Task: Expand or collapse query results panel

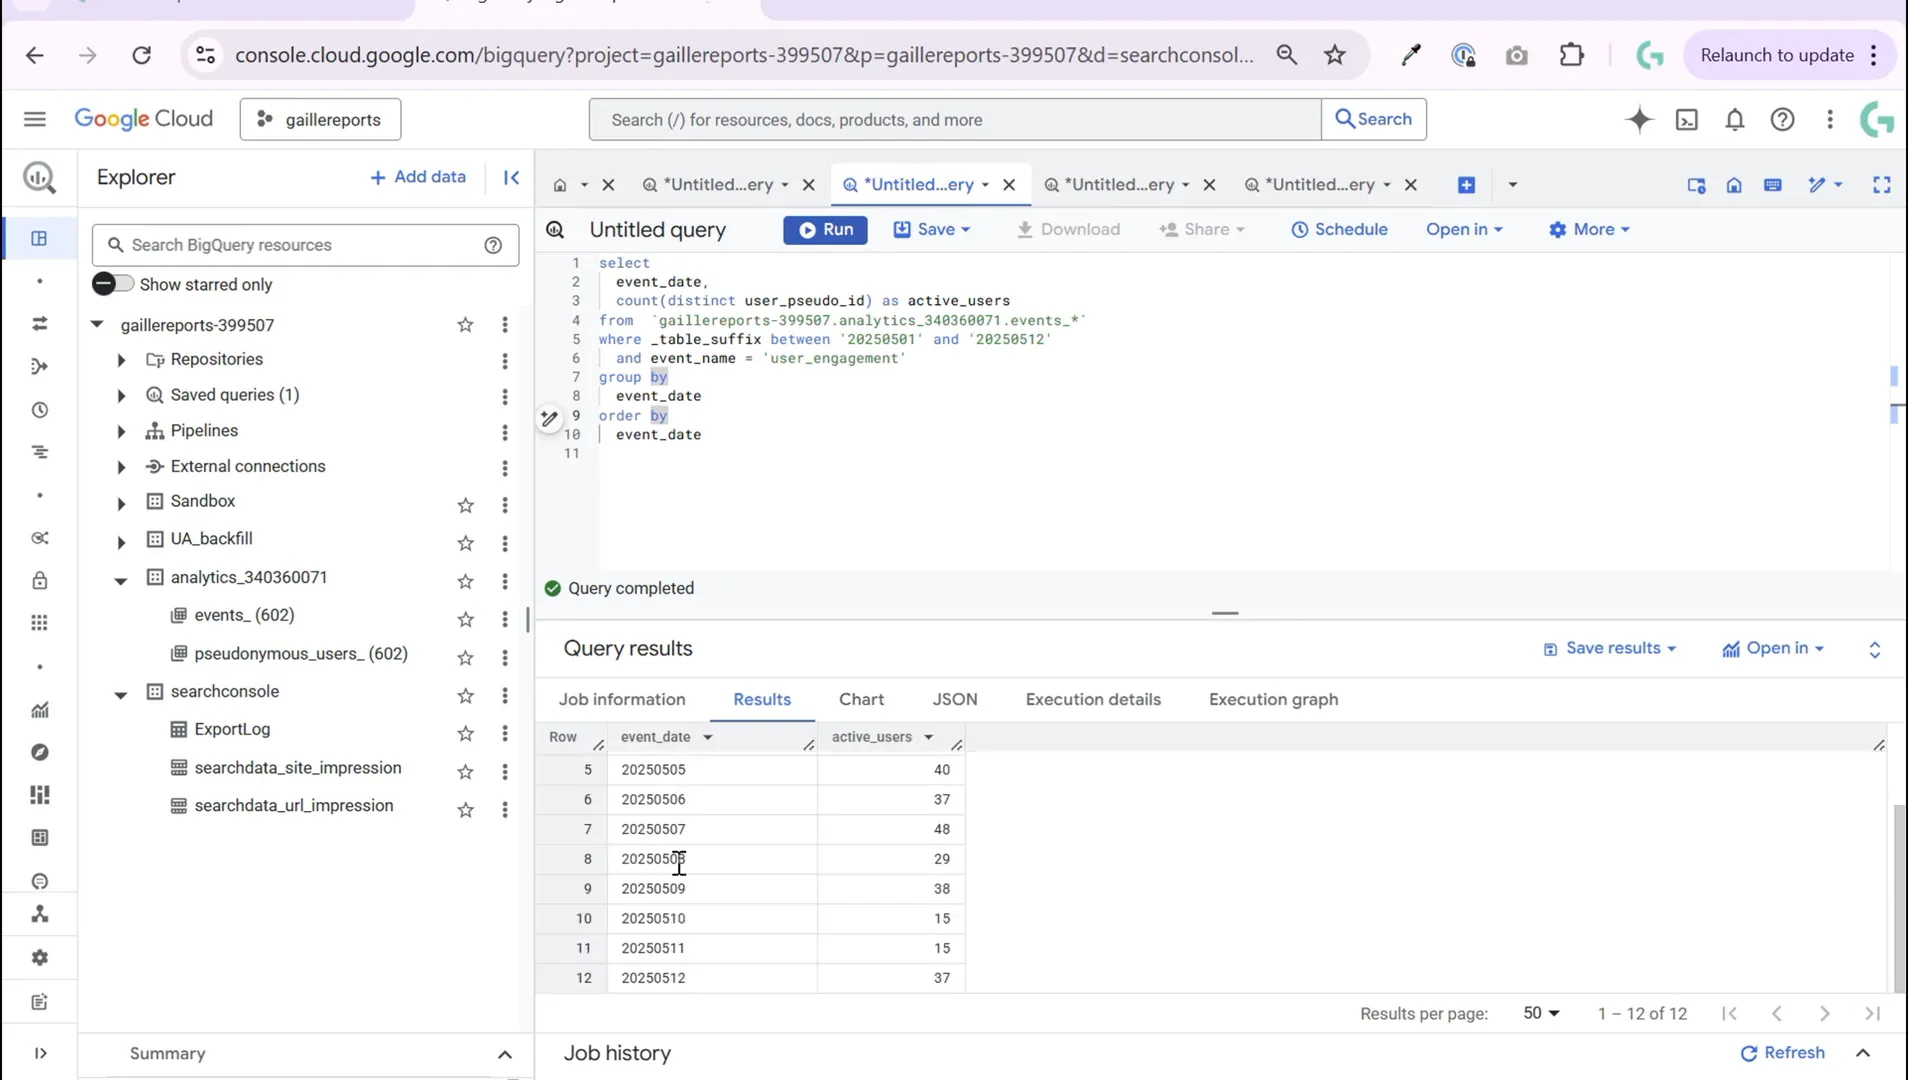Action: (1874, 650)
